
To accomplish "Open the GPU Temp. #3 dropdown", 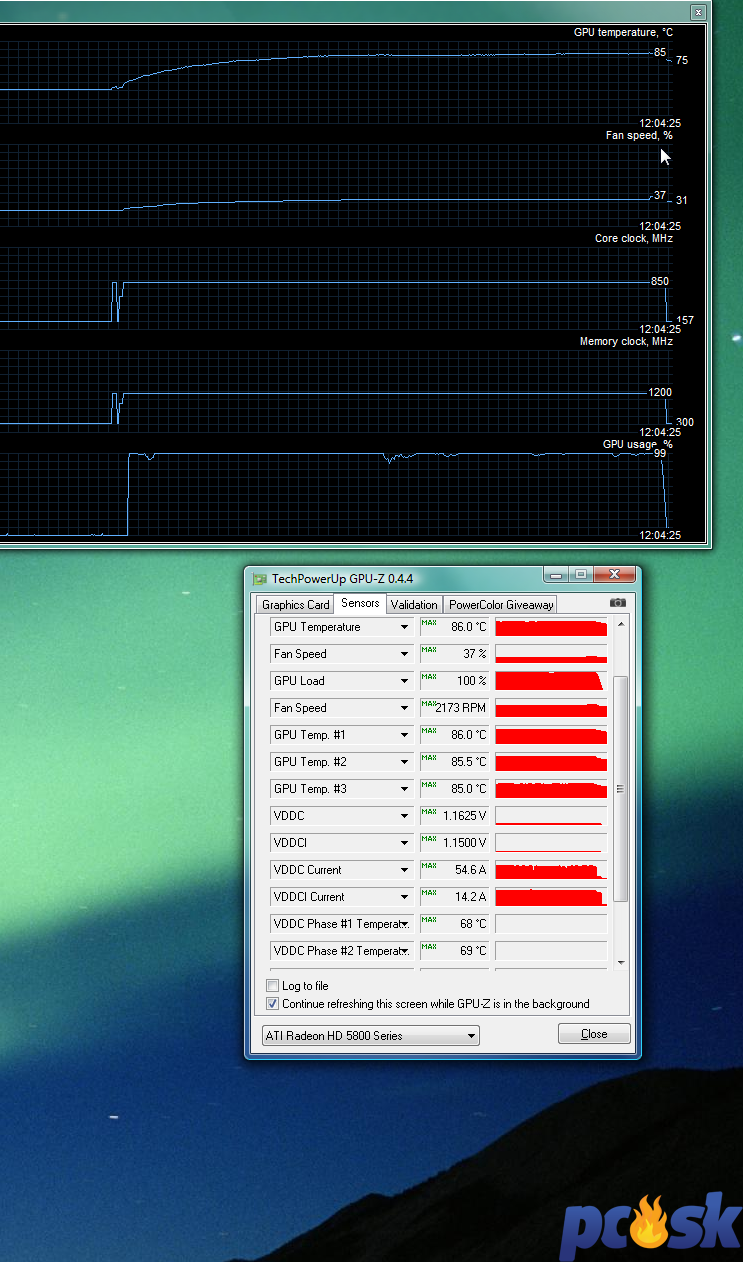I will [342, 789].
